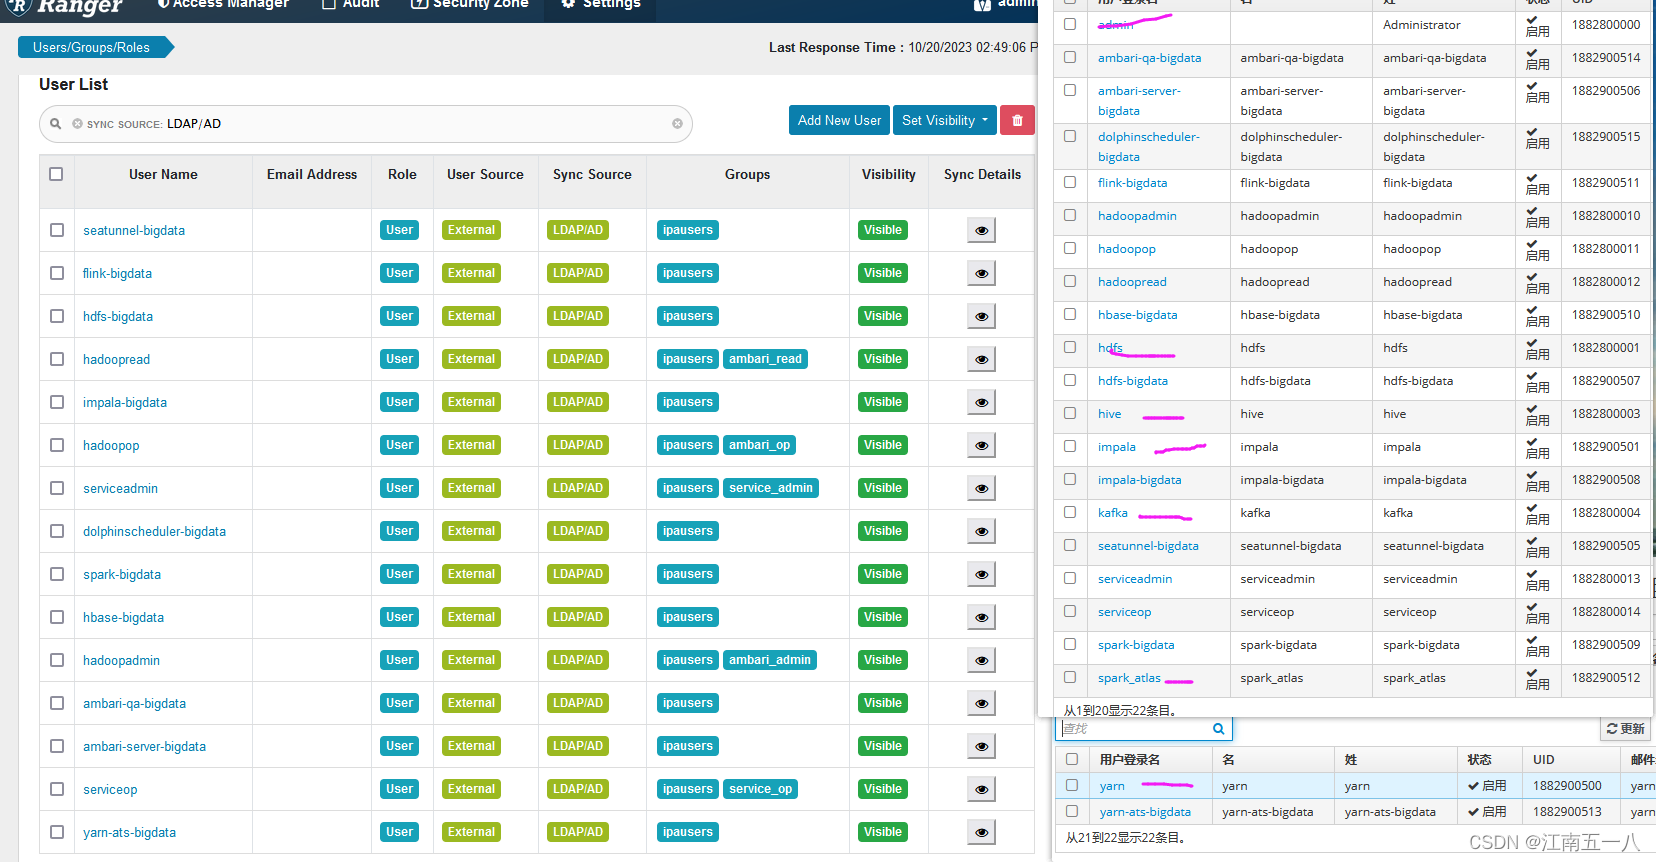Screen dimensions: 1656x862
Task: View sync details for hadoopop
Action: (982, 446)
